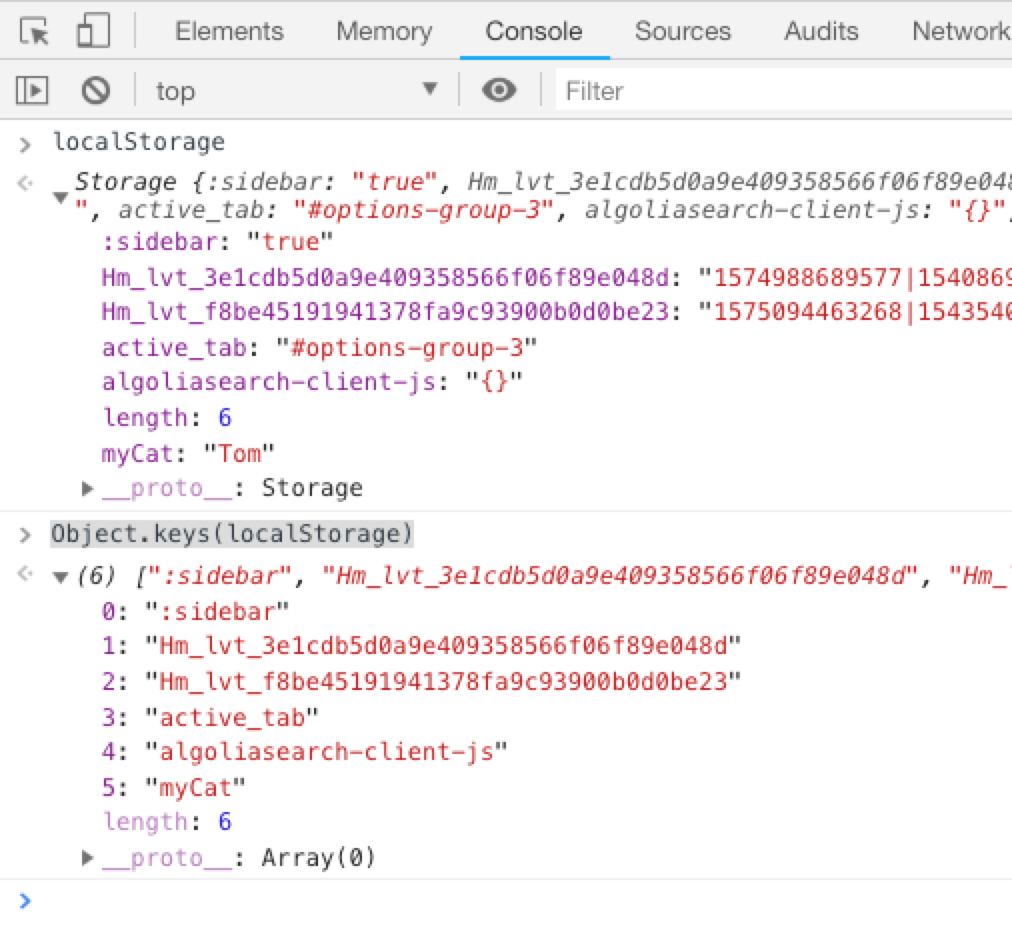Focus the empty console prompt line
1012x928 pixels.
(500, 901)
